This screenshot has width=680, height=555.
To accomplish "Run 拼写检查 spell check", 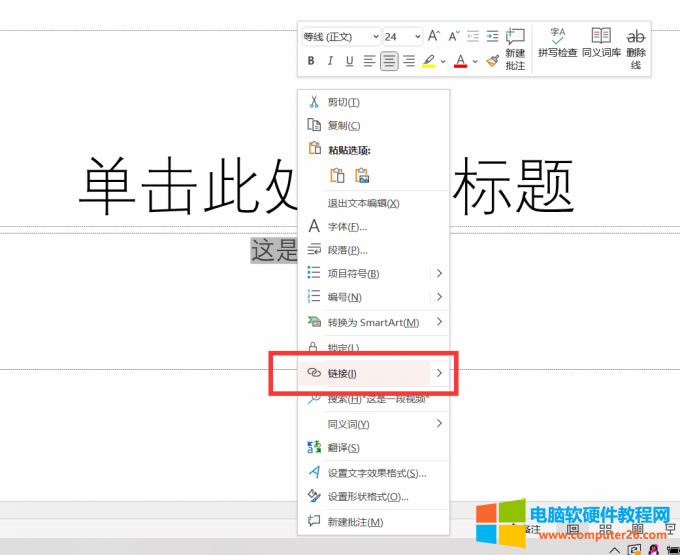I will click(x=557, y=42).
